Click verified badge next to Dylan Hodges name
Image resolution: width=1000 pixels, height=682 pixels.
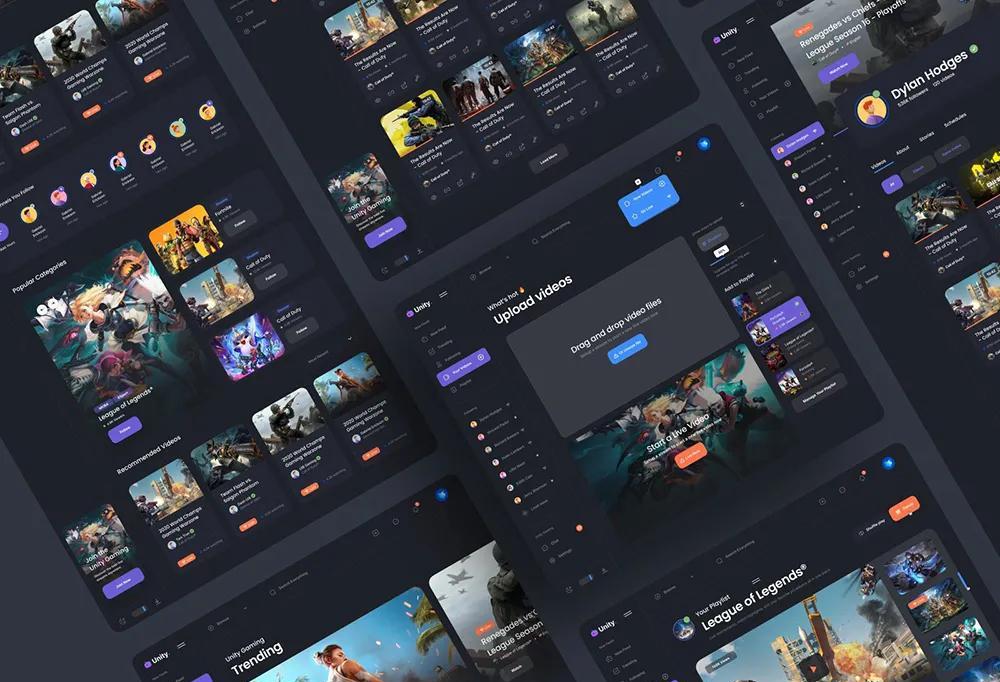pyautogui.click(x=973, y=49)
